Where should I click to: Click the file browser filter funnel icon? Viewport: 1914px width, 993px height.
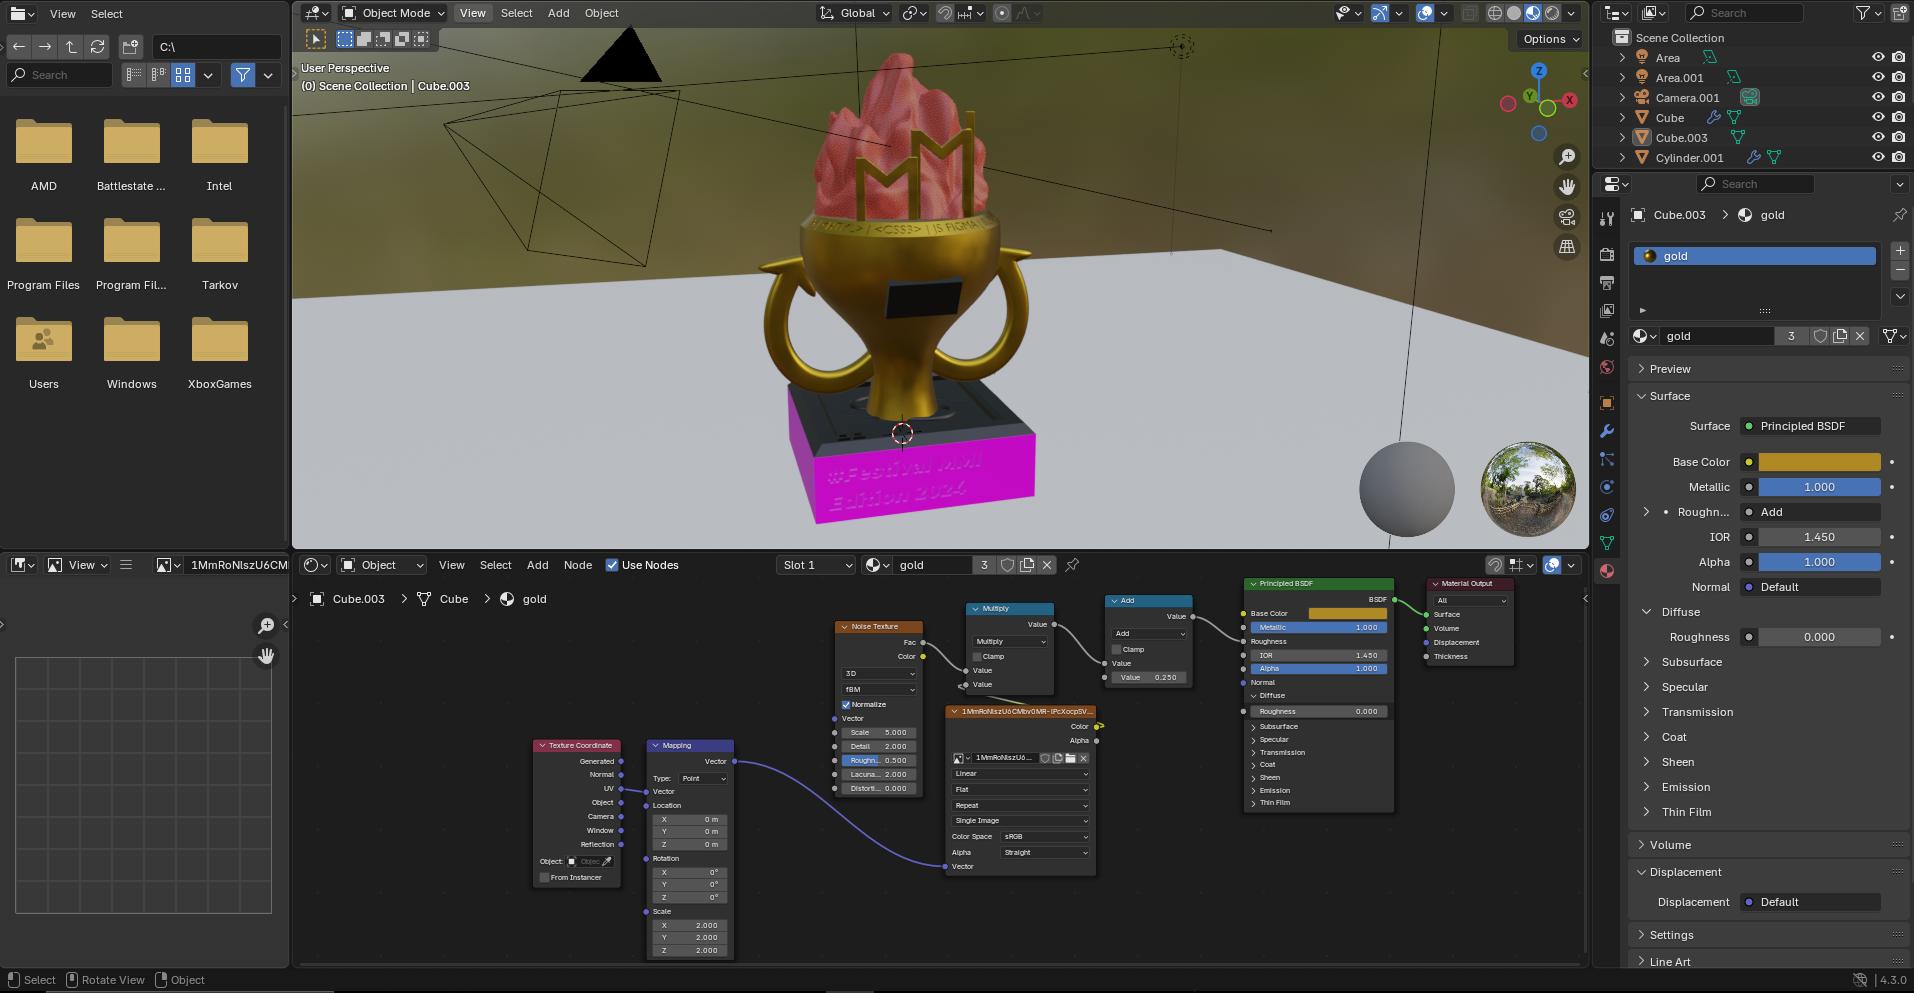[243, 75]
